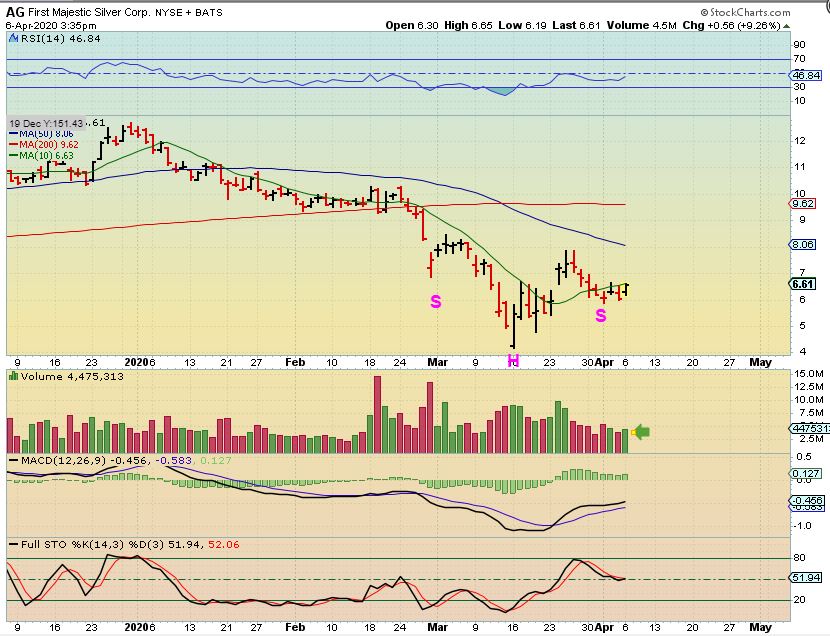The width and height of the screenshot is (830, 636).
Task: Click the MA(50) 8.06 legend entry
Action: tap(41, 134)
